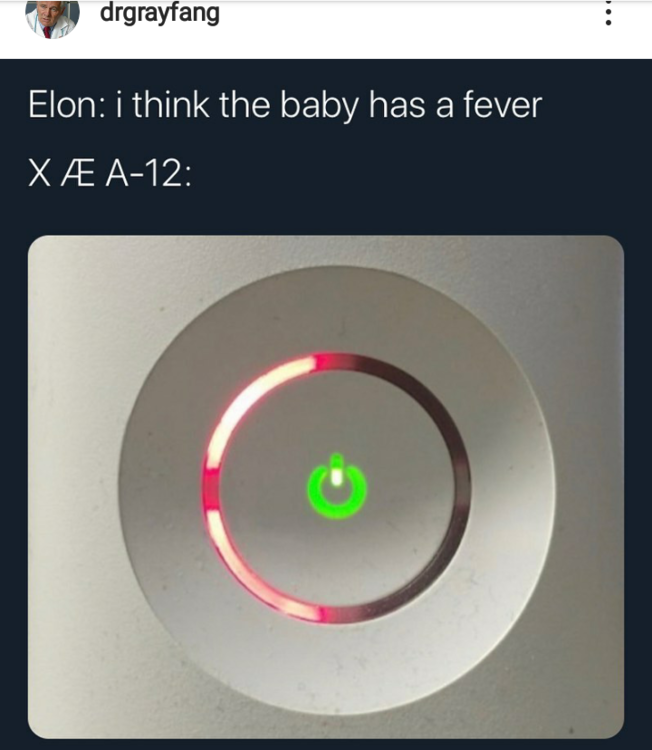Tap the drgrayfang username
Viewport: 652px width, 750px height.
click(x=160, y=13)
